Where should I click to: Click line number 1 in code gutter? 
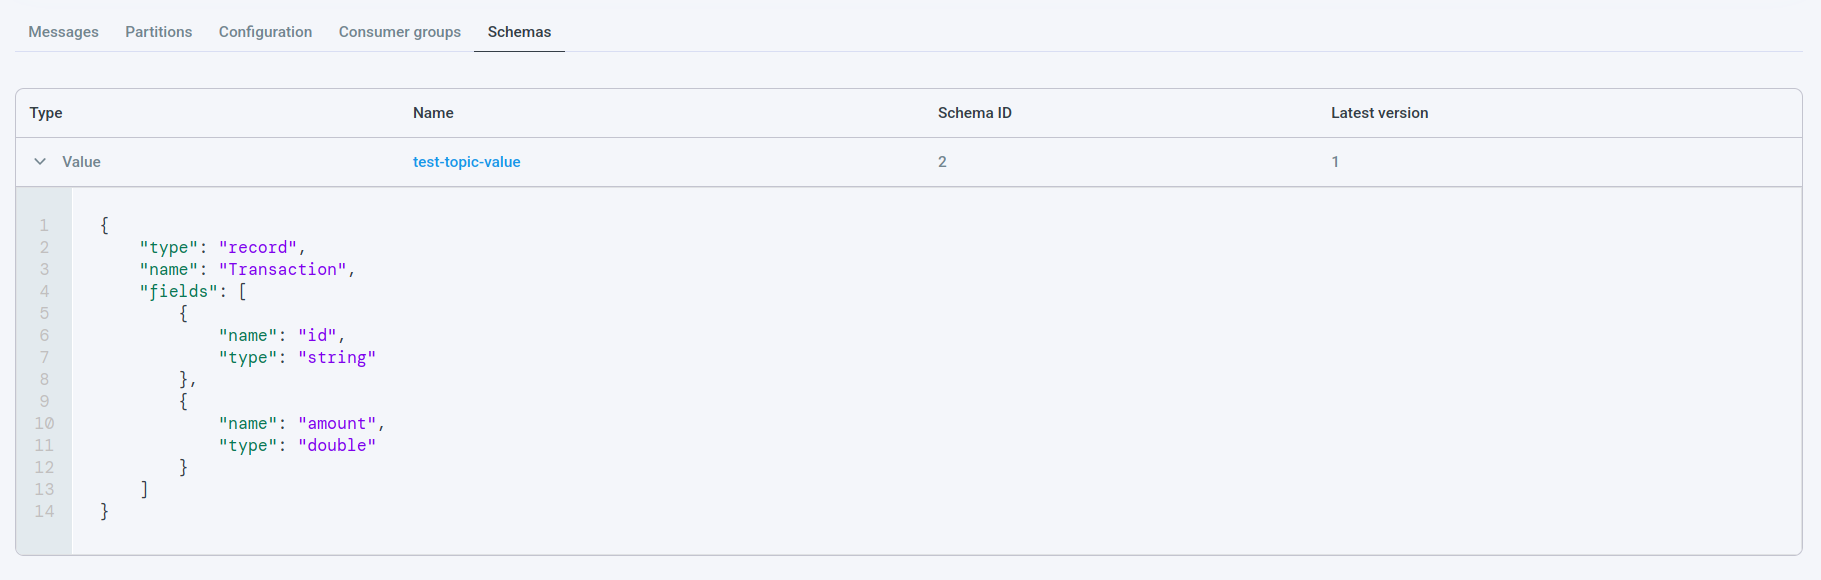(44, 225)
